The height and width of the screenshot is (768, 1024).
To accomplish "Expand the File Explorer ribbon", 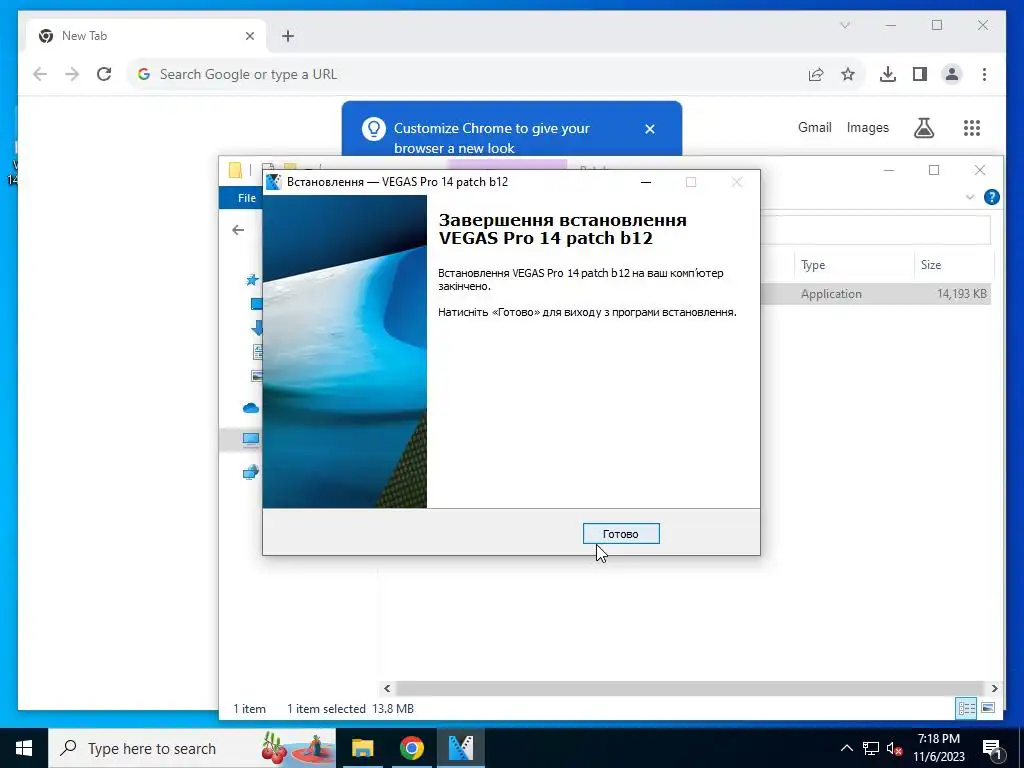I will click(970, 197).
